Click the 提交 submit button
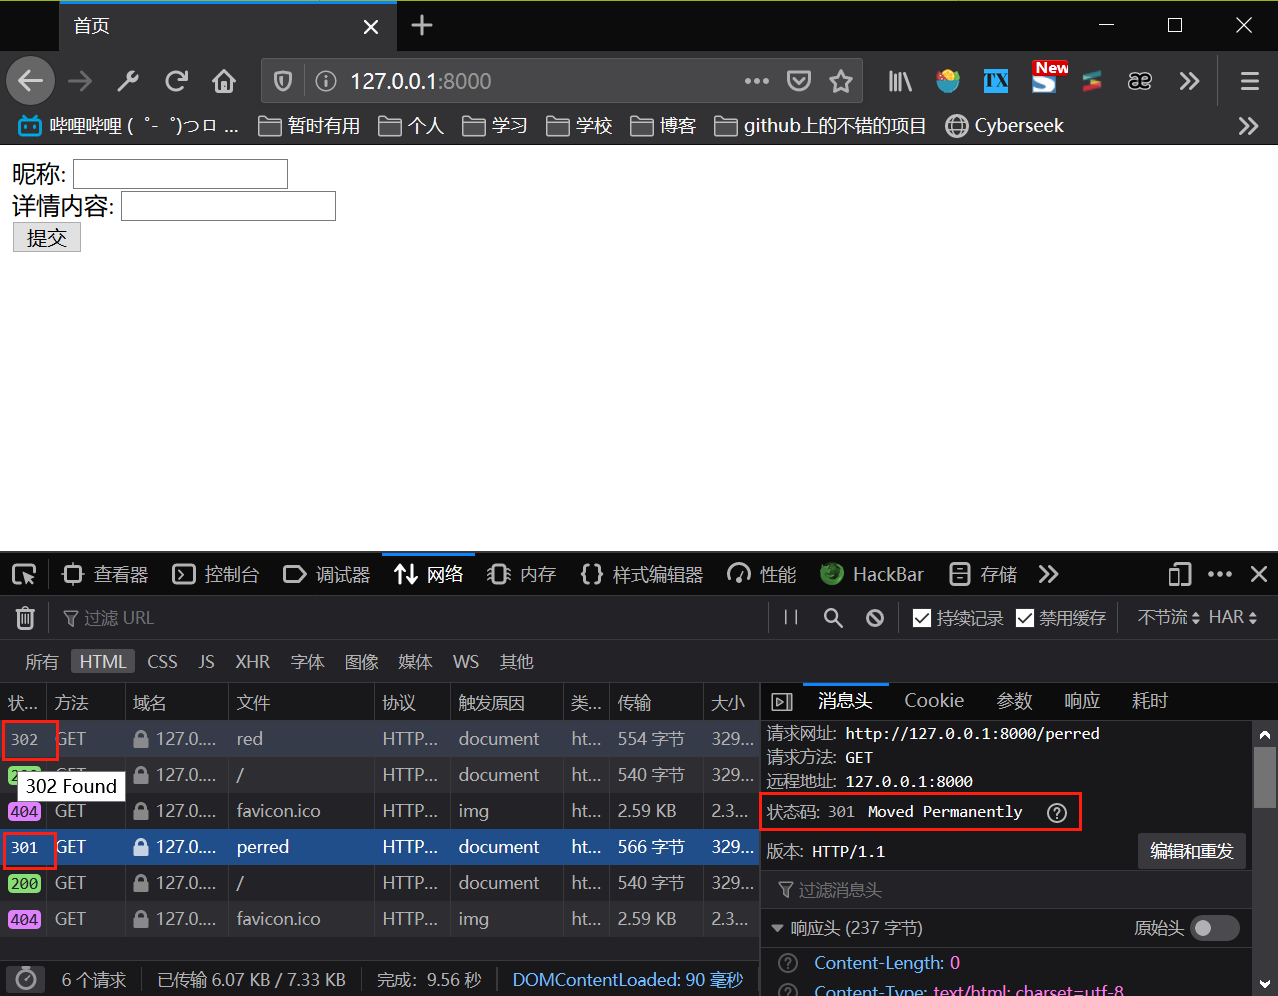 click(x=47, y=238)
